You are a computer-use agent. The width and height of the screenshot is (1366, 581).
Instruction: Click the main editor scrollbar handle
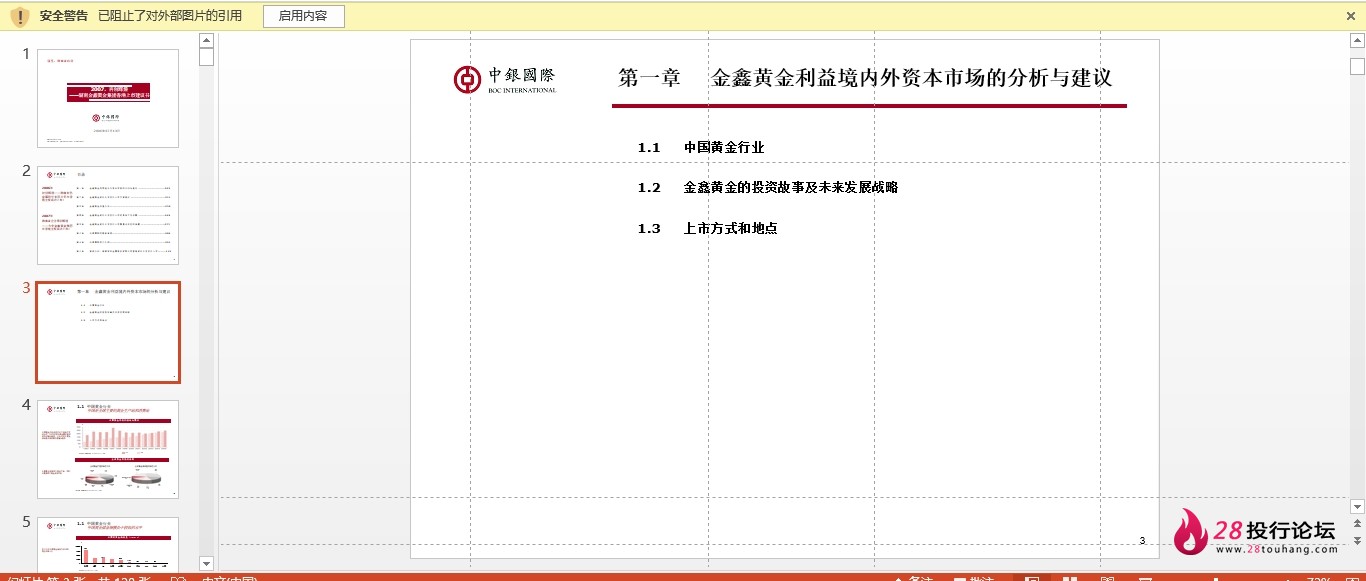click(1357, 66)
